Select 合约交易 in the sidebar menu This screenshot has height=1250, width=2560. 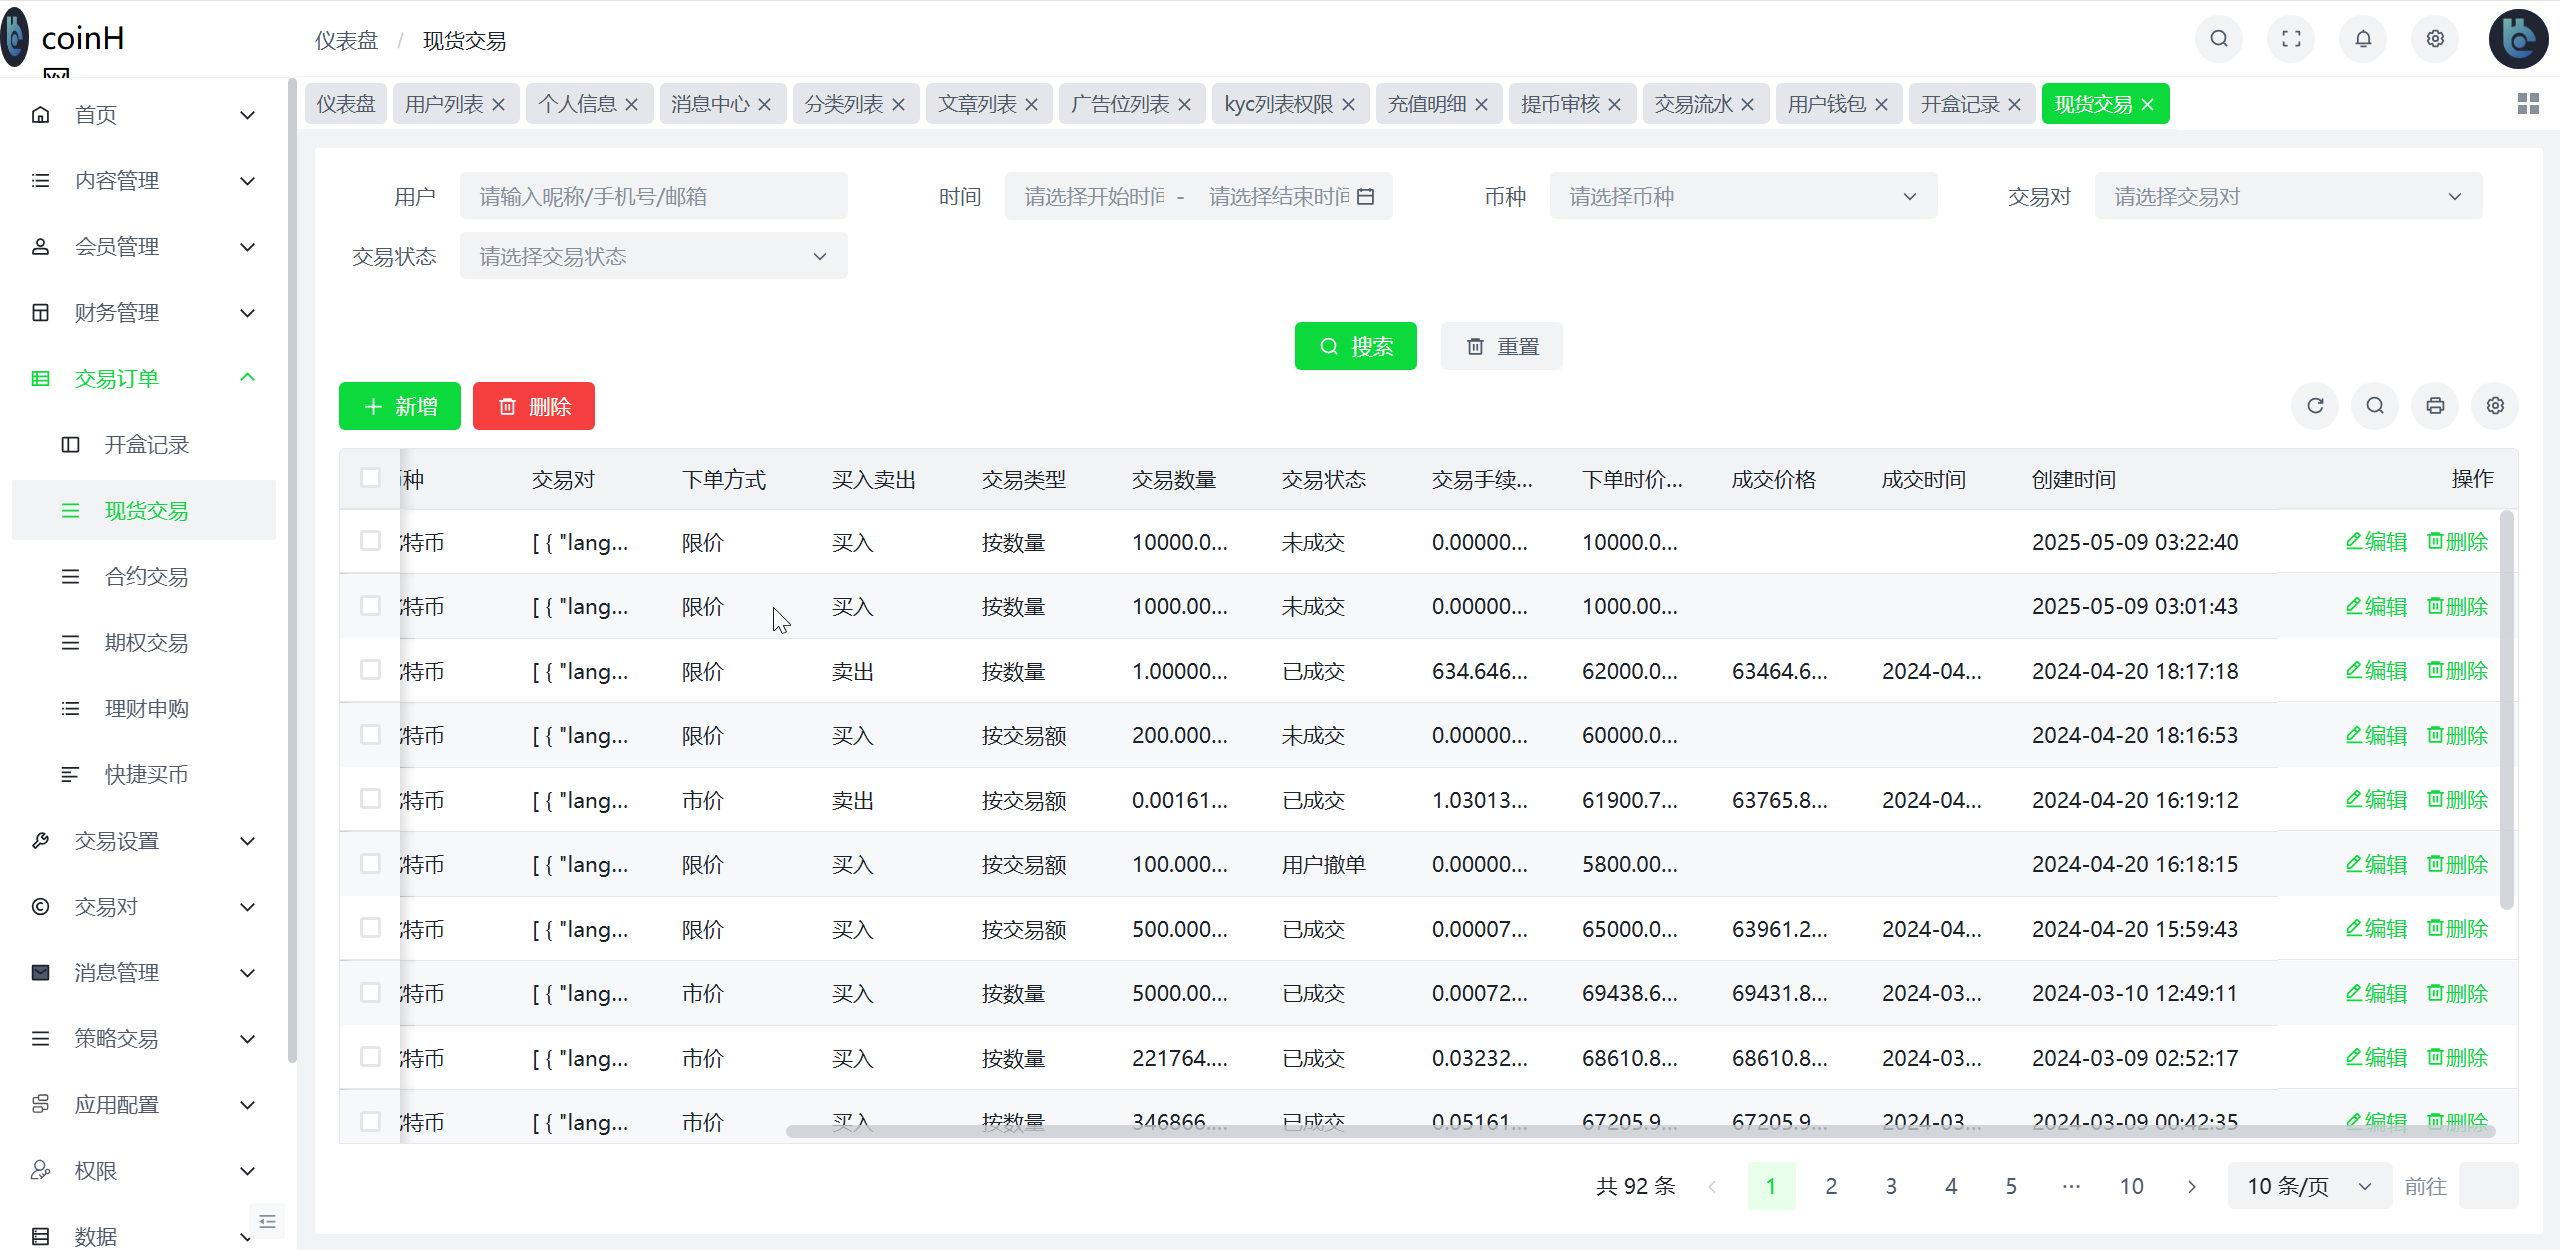(x=146, y=576)
